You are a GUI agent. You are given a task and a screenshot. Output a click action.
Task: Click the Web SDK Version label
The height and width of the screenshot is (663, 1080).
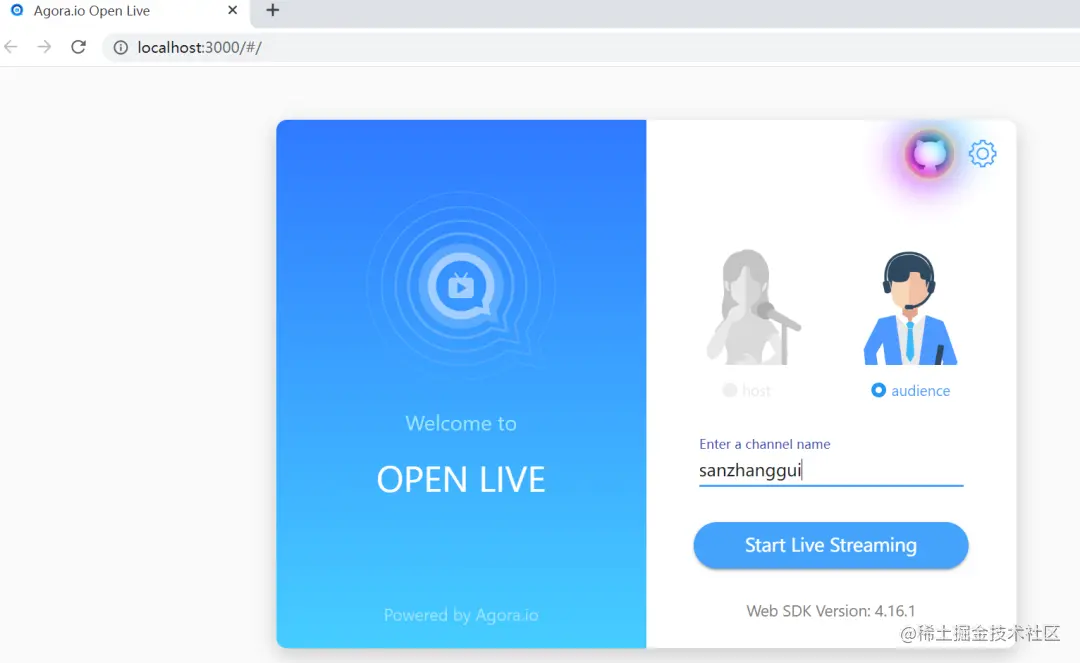click(831, 611)
